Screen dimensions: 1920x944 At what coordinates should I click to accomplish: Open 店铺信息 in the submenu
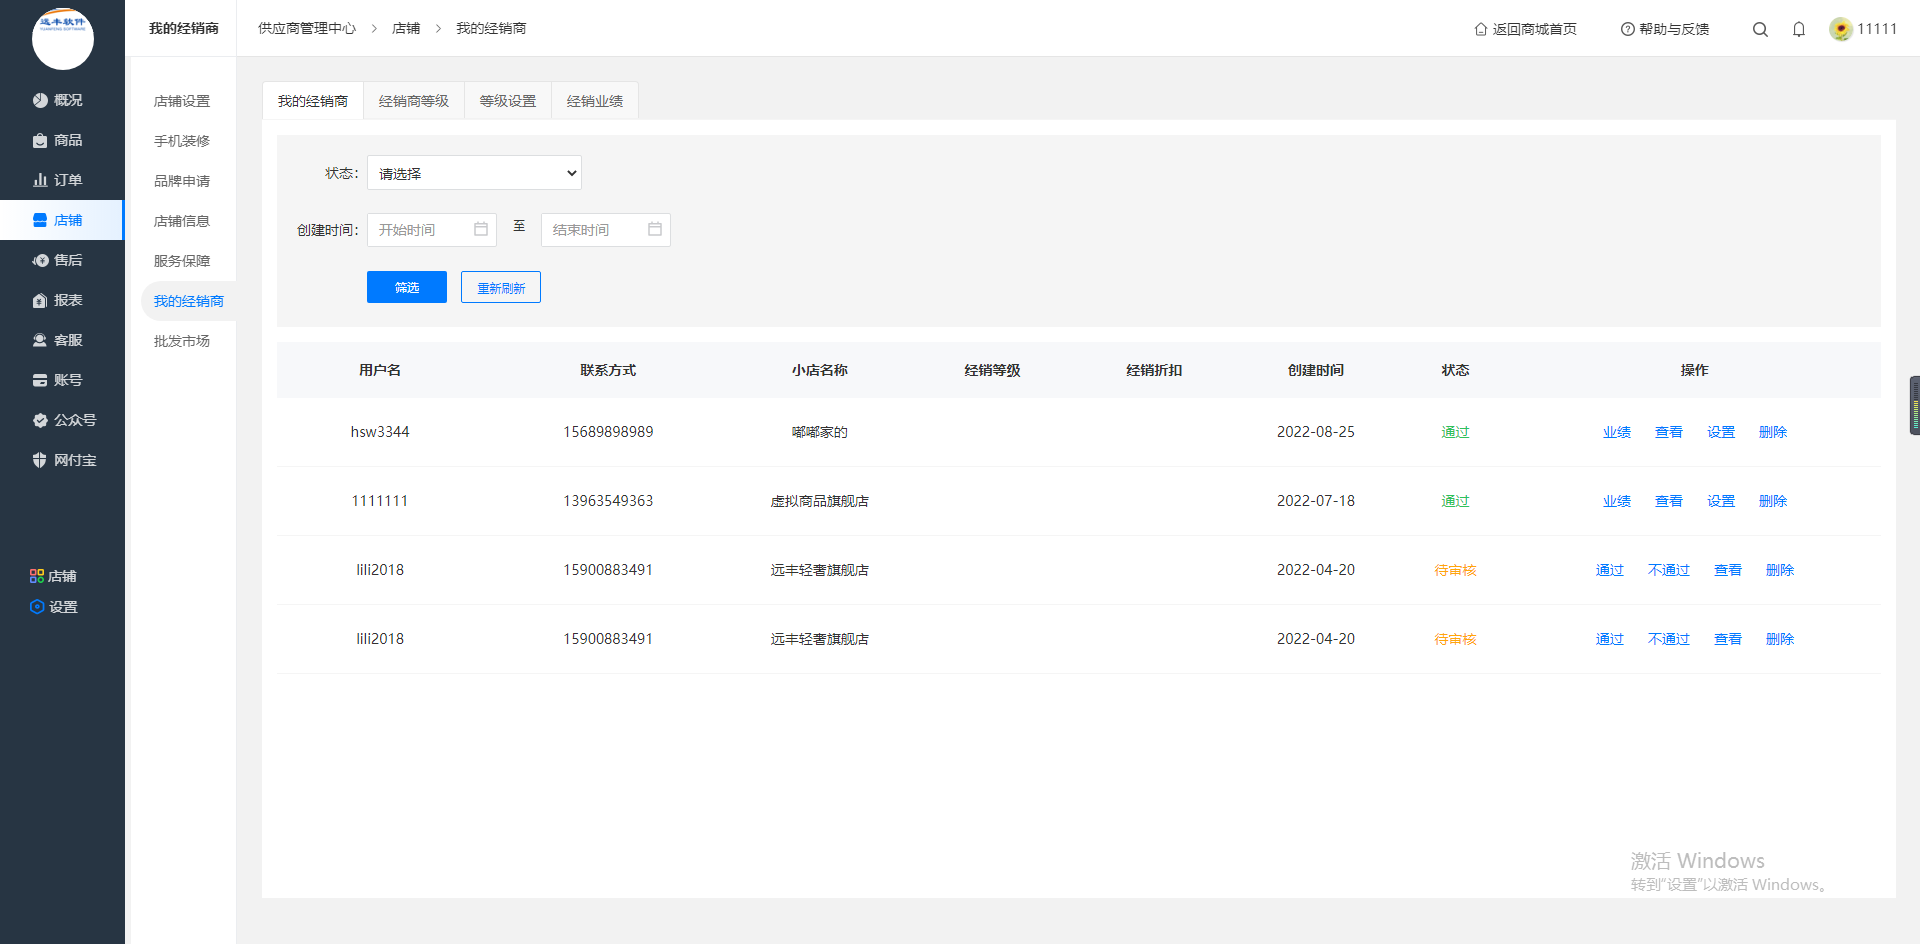point(182,221)
